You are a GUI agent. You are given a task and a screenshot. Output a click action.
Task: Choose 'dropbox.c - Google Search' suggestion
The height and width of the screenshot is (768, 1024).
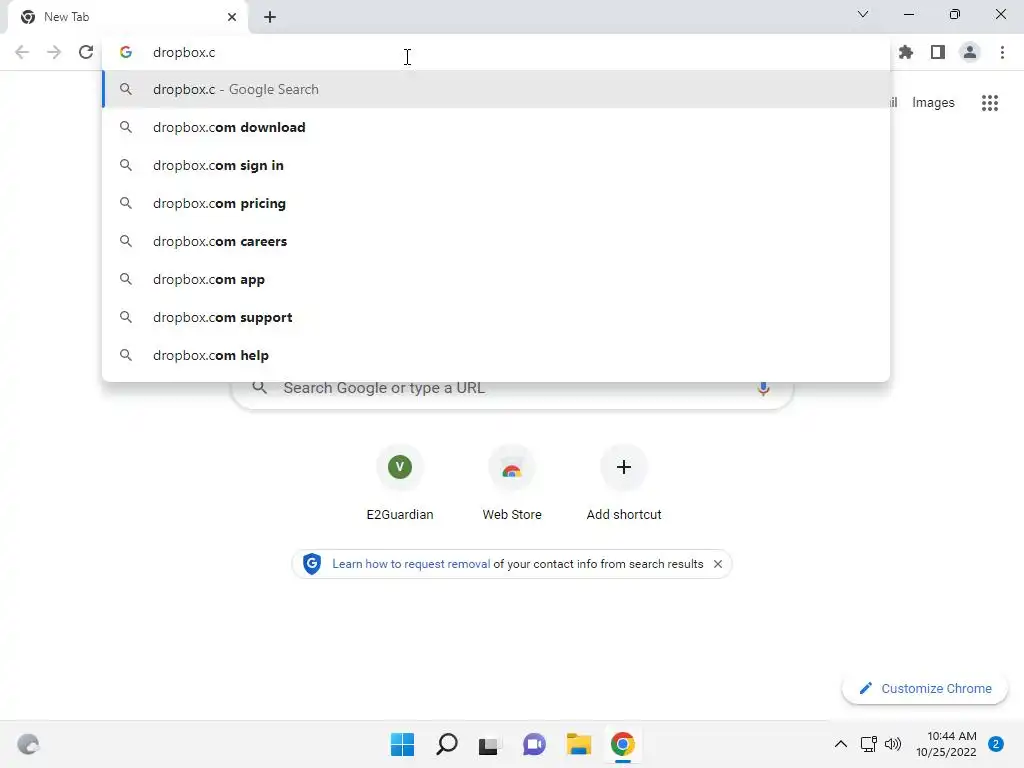(496, 89)
